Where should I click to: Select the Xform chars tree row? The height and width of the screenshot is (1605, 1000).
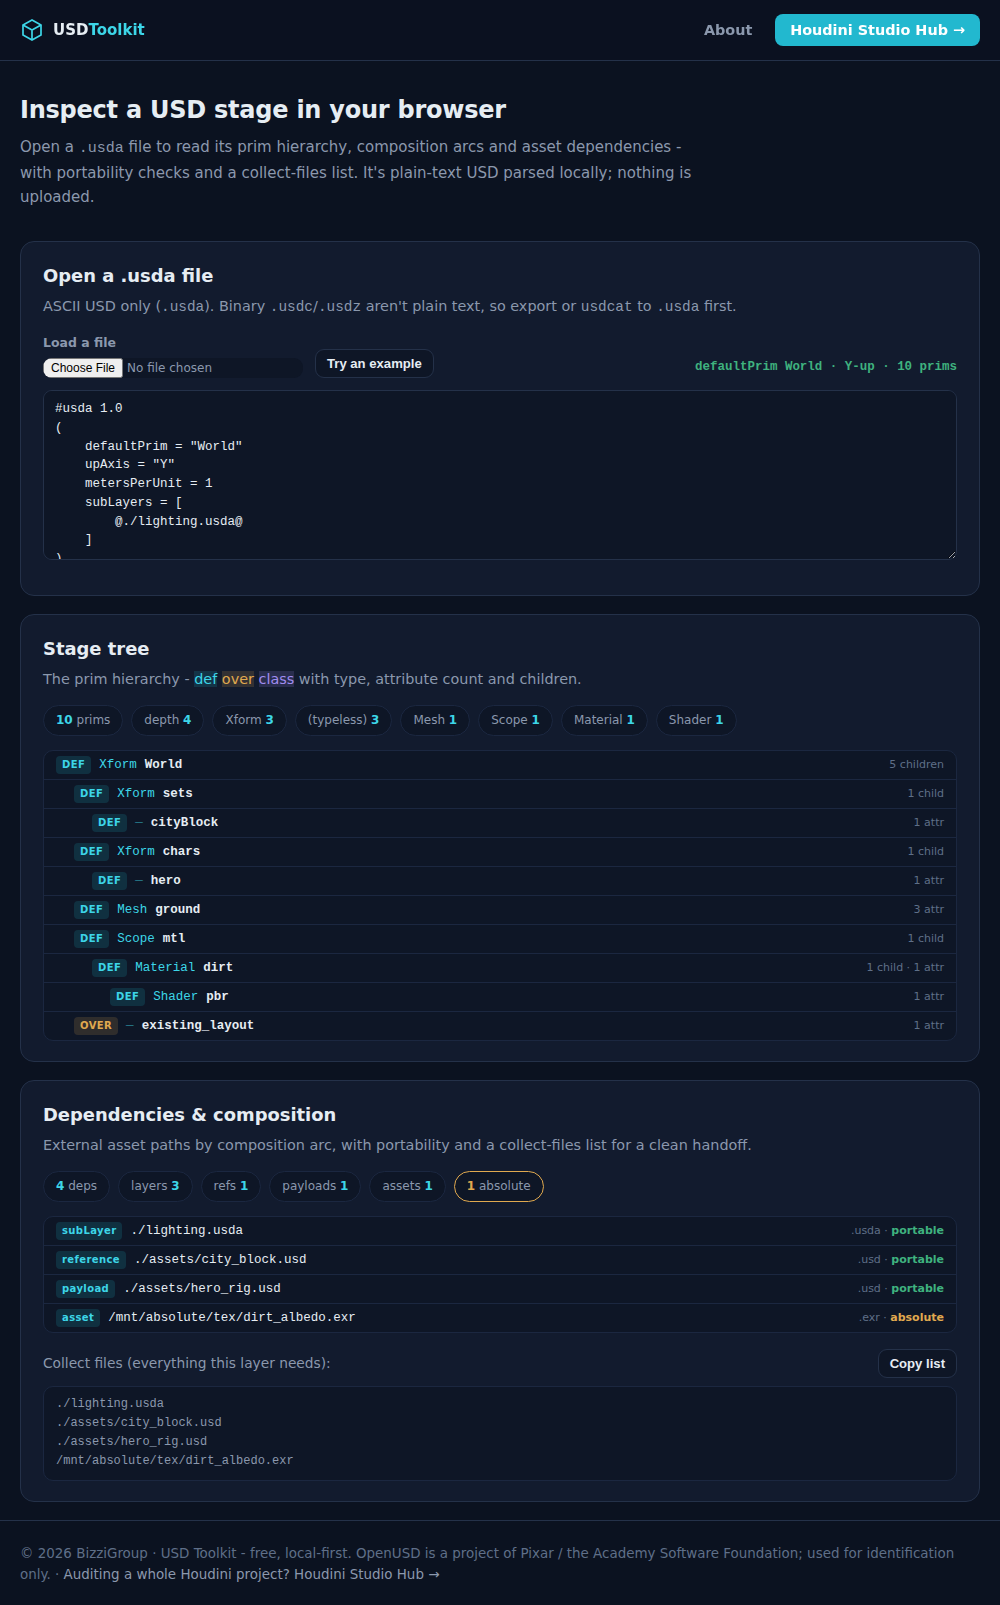pos(500,852)
